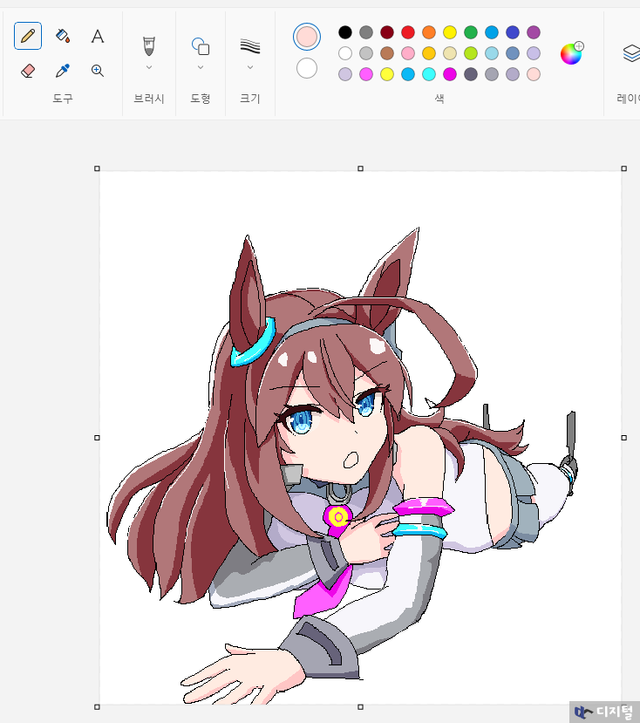Viewport: 640px width, 723px height.
Task: Select the Color 1 foreground circle
Action: click(307, 36)
